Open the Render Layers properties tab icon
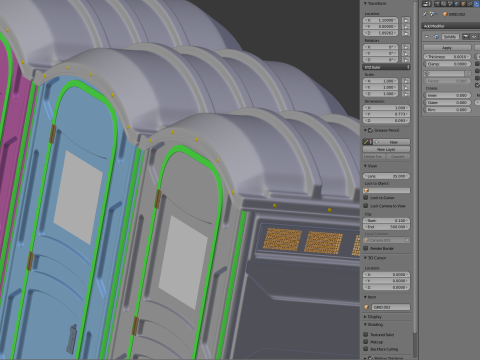 point(444,4)
